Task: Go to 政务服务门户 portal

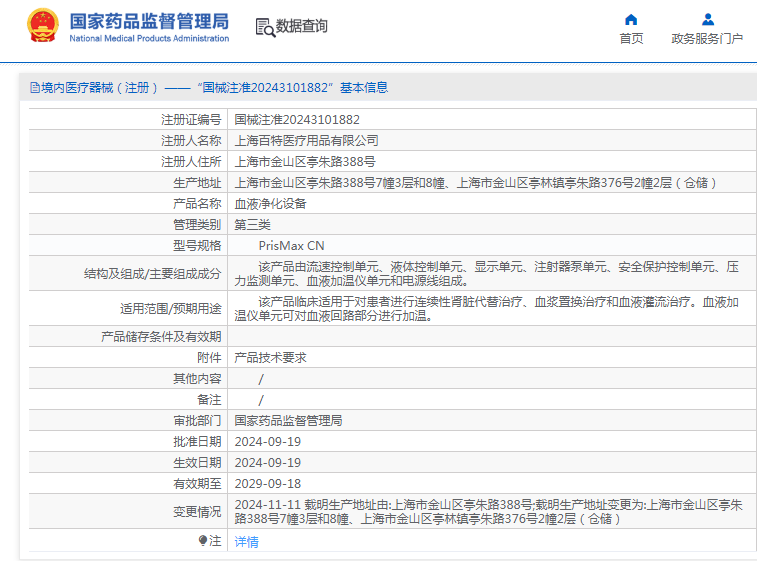Action: click(x=707, y=39)
